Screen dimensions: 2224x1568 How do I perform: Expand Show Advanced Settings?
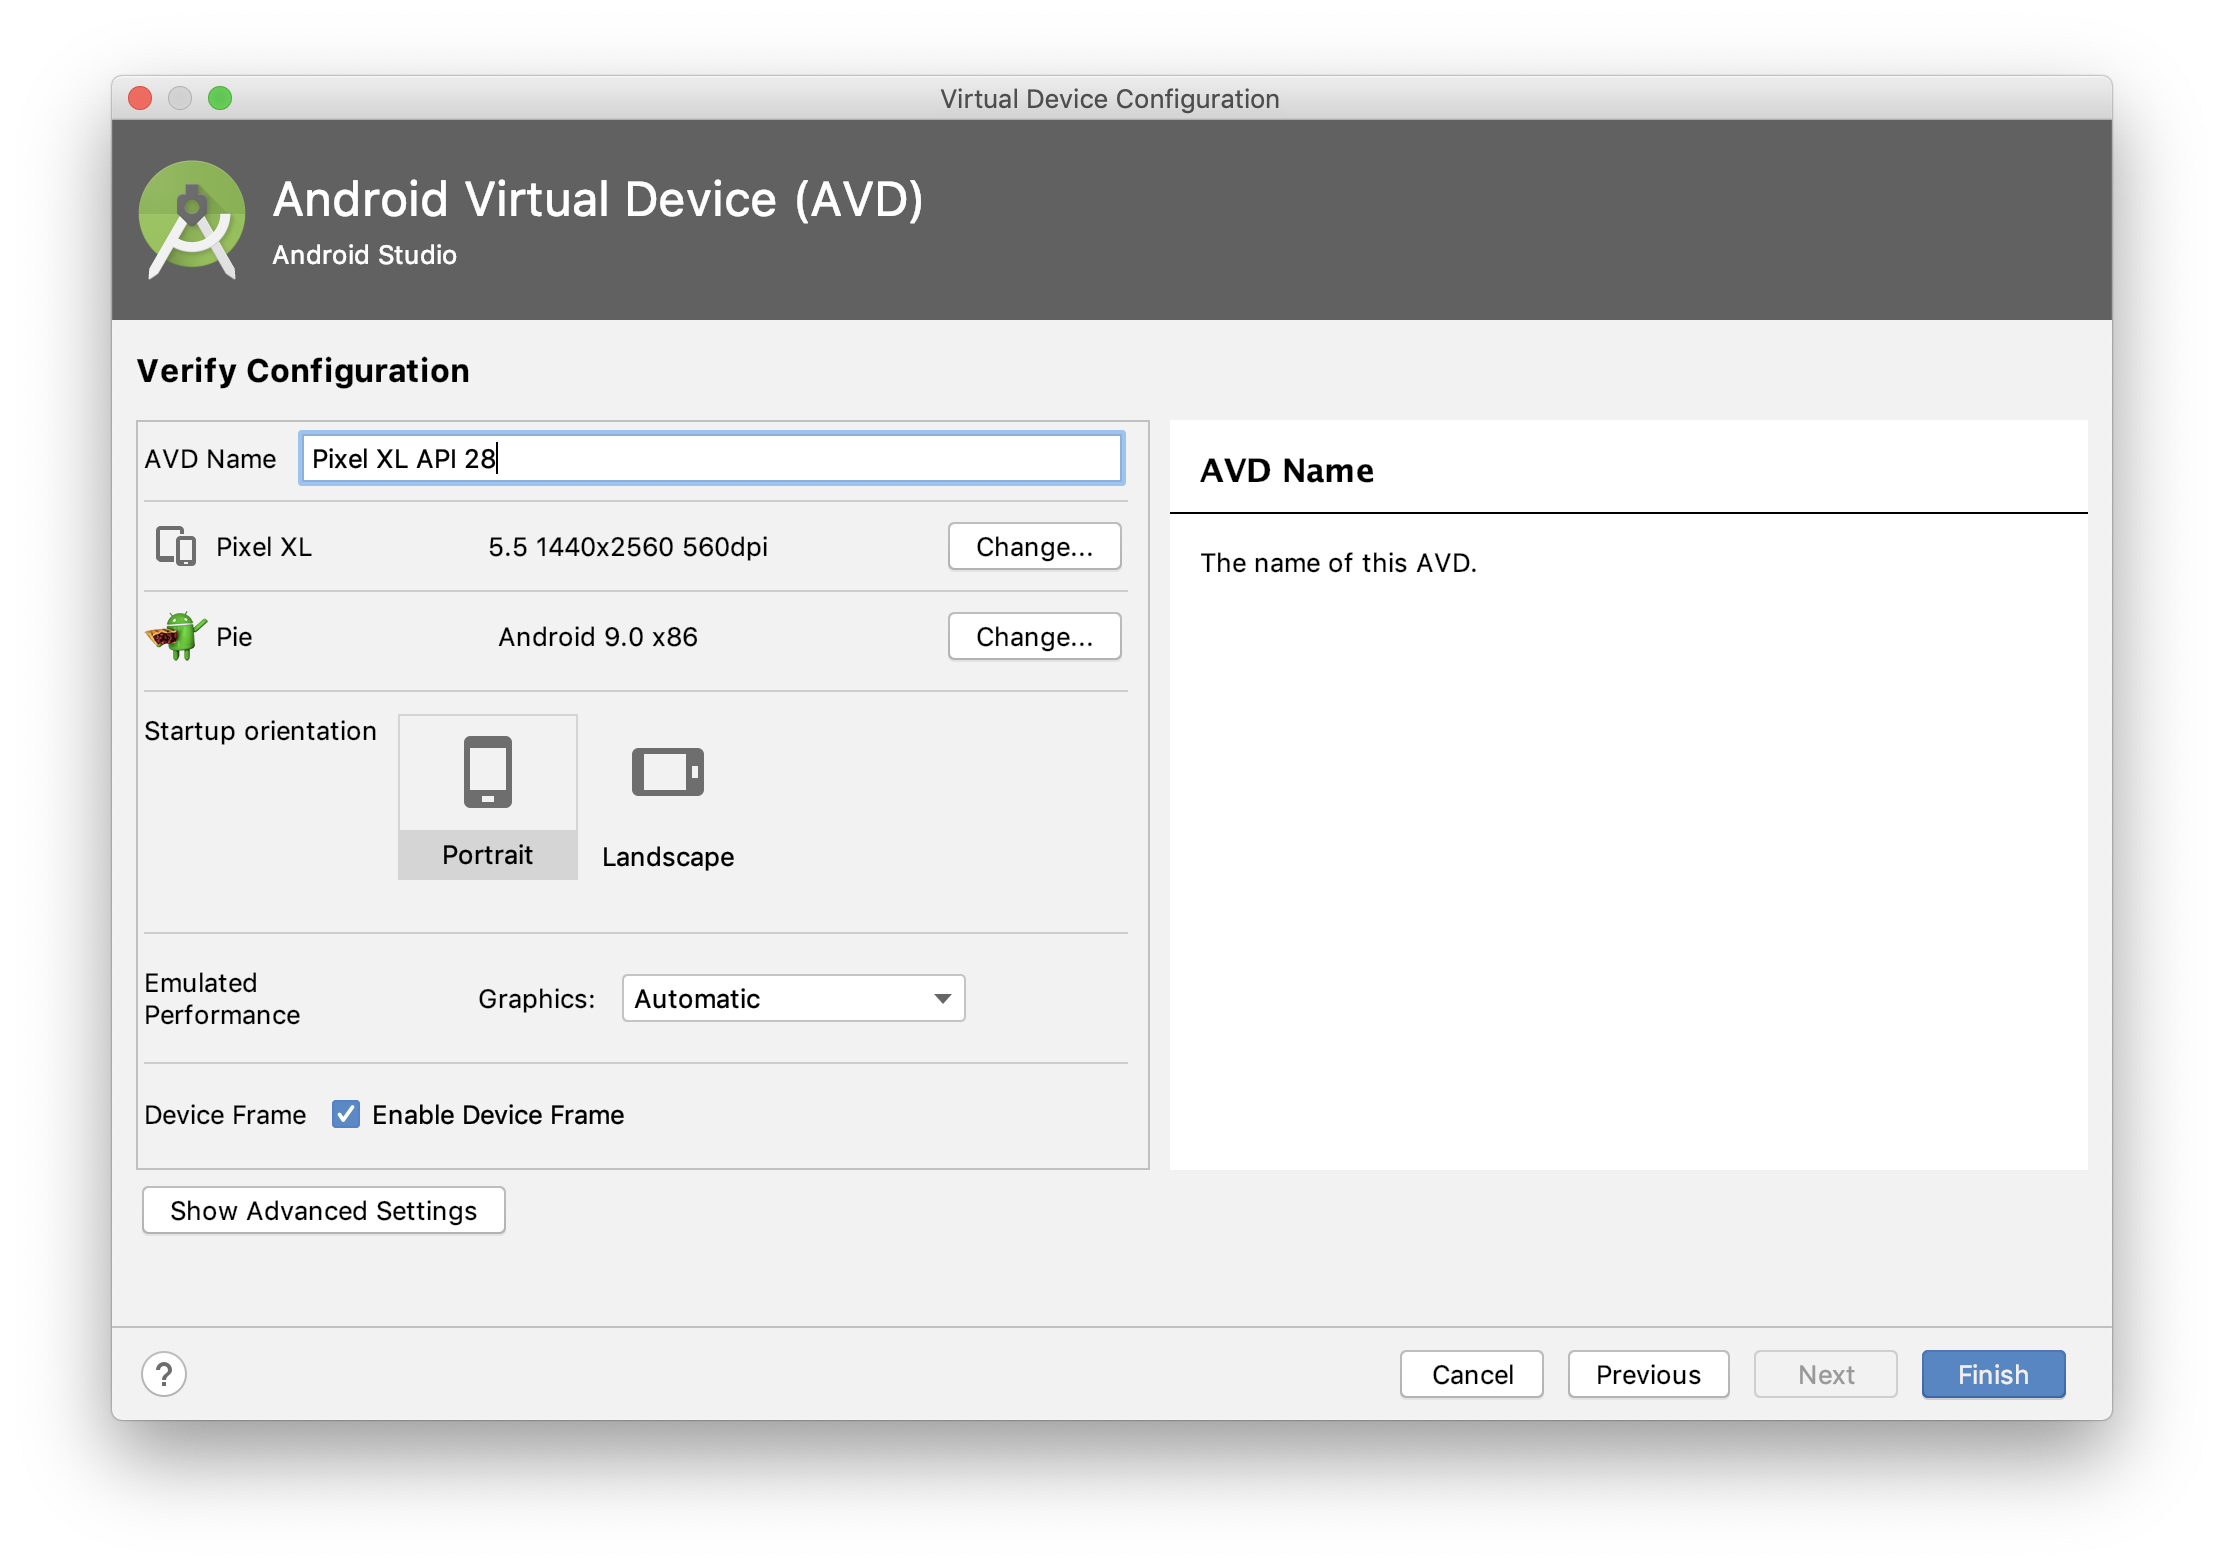(x=323, y=1210)
